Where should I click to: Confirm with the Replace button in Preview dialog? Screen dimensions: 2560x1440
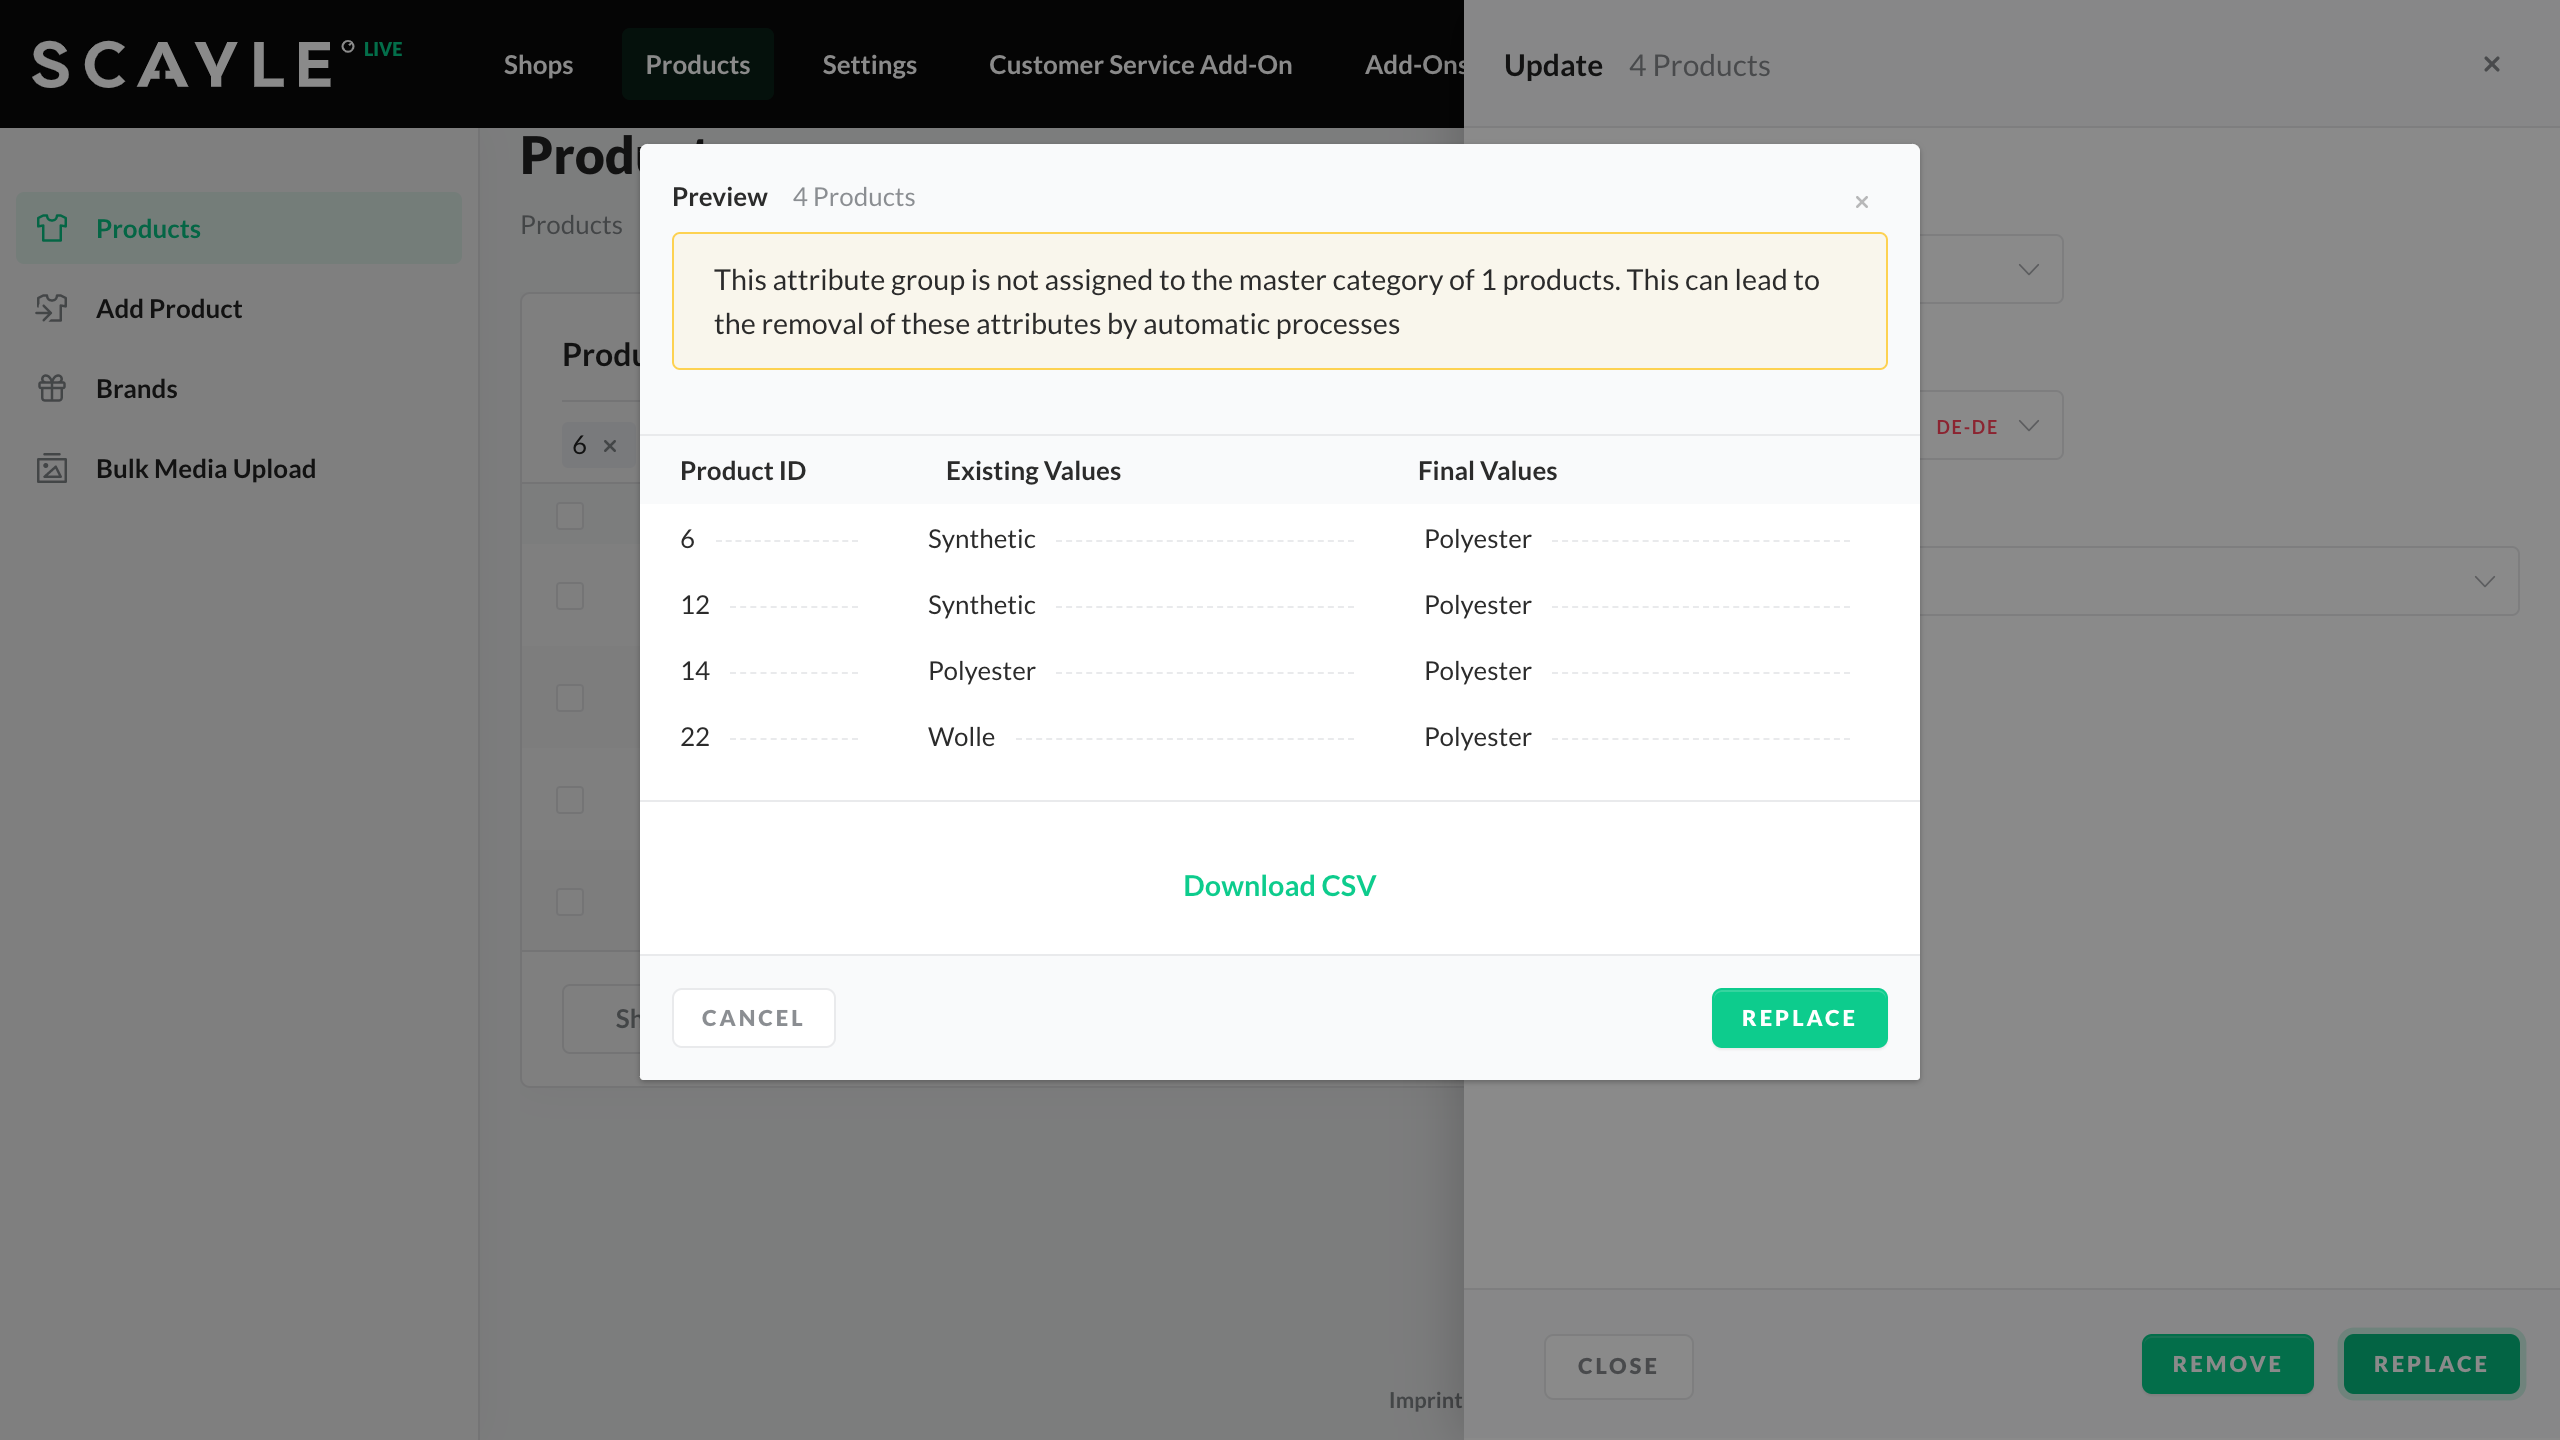[x=1798, y=1018]
